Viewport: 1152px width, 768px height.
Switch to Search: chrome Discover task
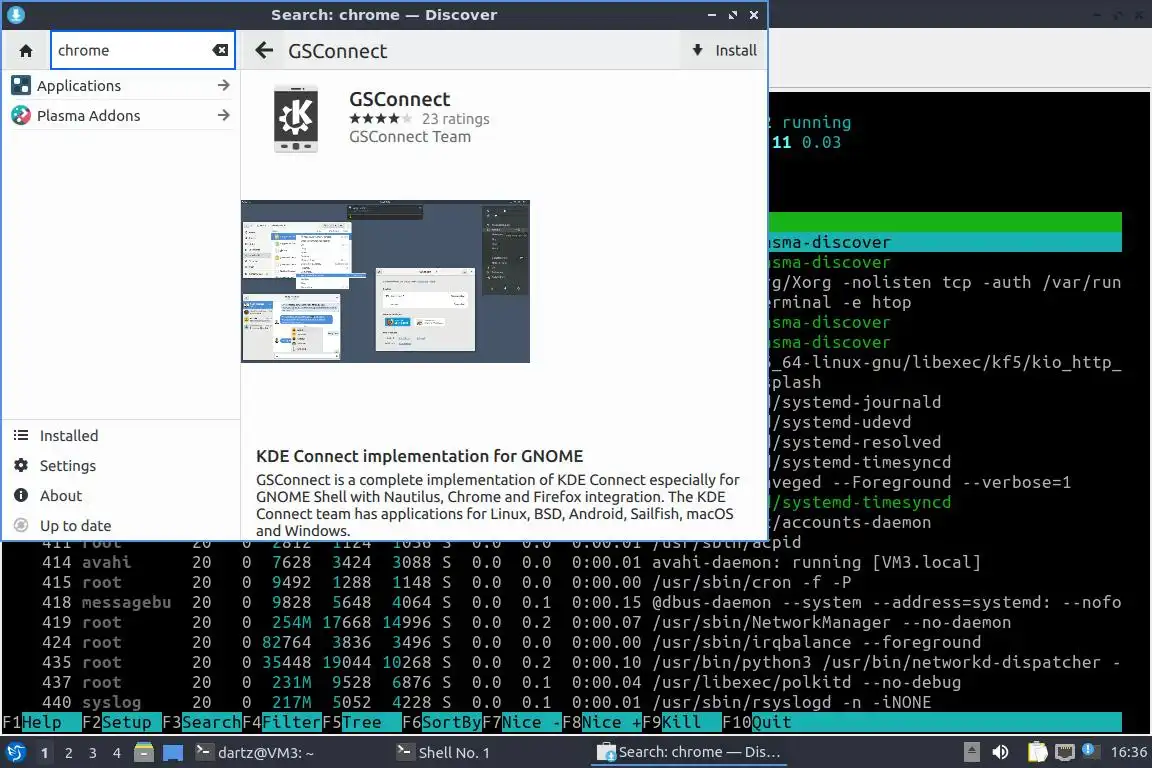pyautogui.click(x=690, y=753)
